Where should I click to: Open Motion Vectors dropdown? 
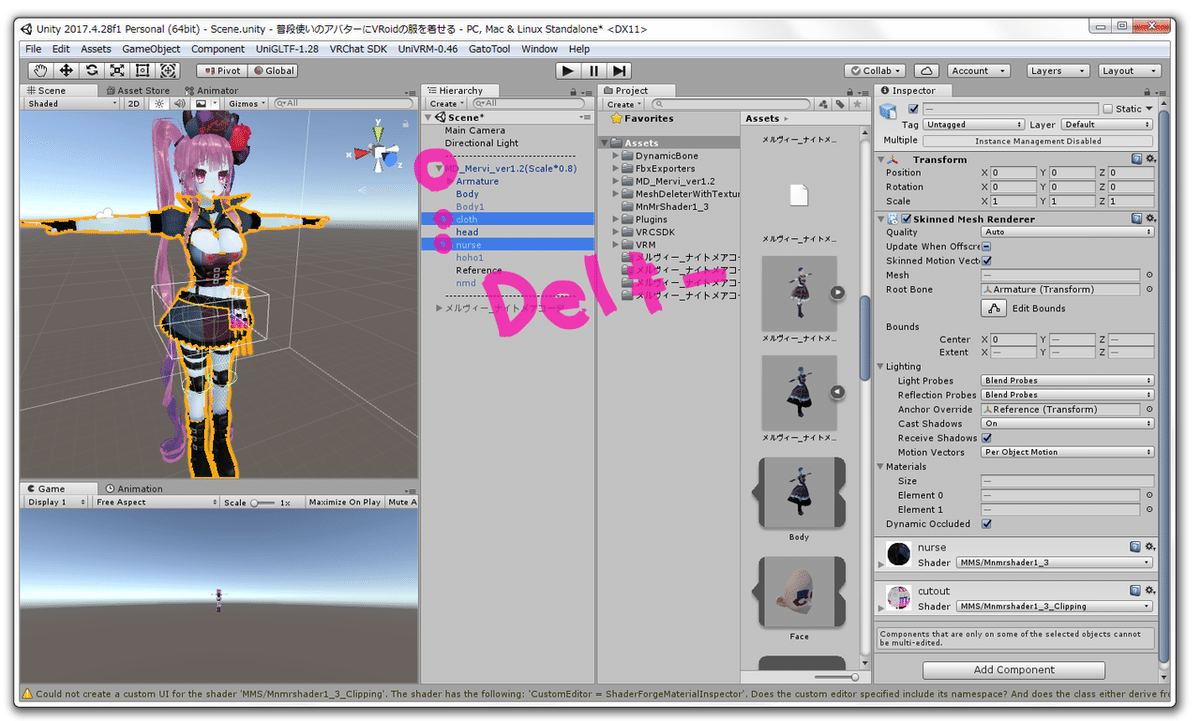click(1068, 452)
